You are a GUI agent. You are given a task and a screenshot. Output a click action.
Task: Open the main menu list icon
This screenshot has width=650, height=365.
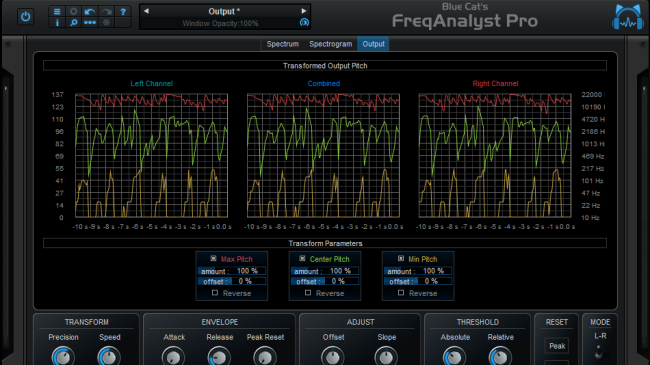coord(57,12)
